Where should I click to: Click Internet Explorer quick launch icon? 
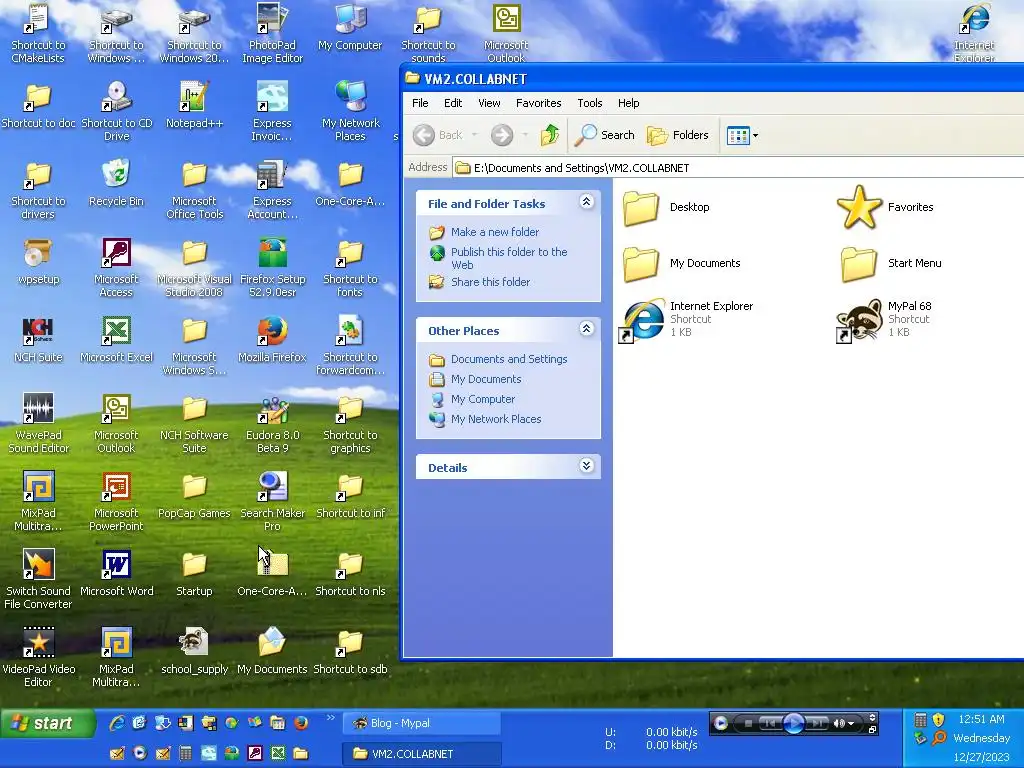tap(117, 723)
